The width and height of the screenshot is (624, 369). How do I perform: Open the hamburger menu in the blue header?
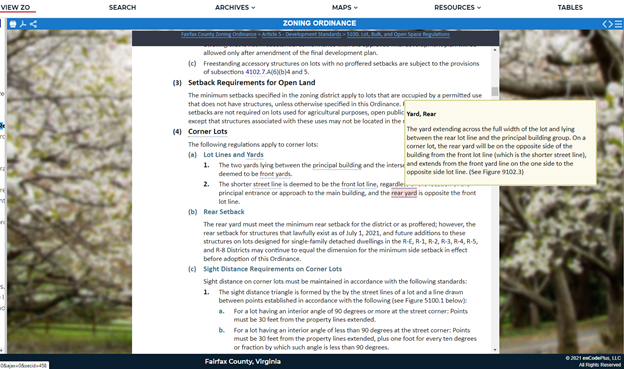618,24
